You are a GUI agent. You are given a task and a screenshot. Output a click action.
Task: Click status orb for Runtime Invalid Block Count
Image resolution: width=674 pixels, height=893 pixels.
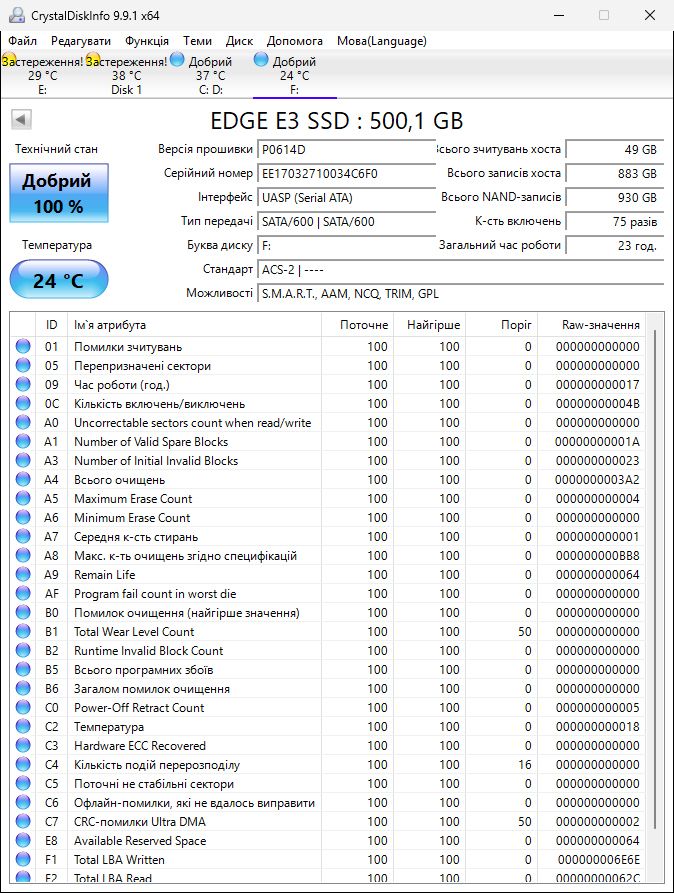tap(23, 650)
